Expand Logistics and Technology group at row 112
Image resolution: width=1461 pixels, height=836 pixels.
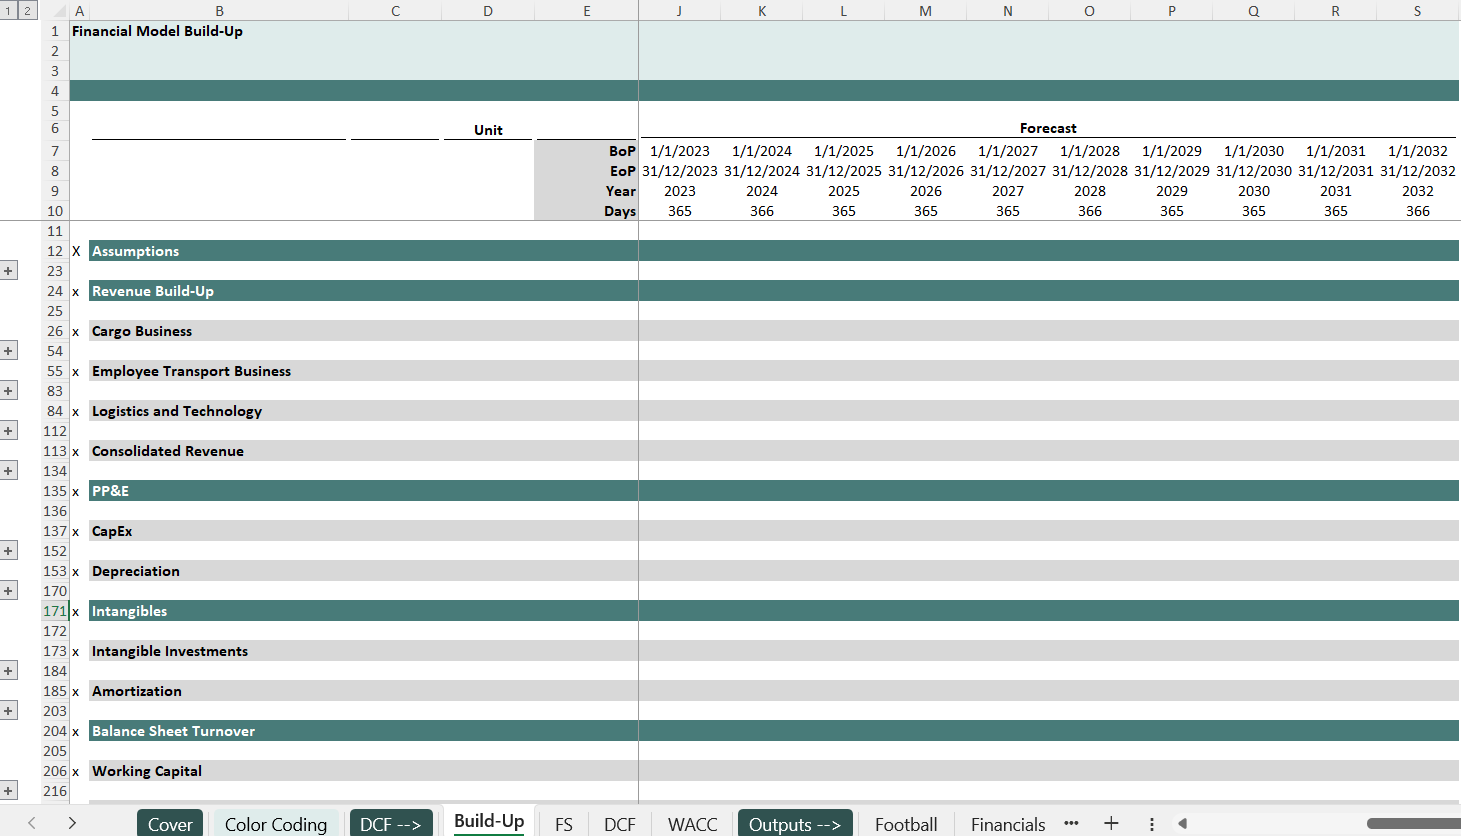pyautogui.click(x=8, y=431)
